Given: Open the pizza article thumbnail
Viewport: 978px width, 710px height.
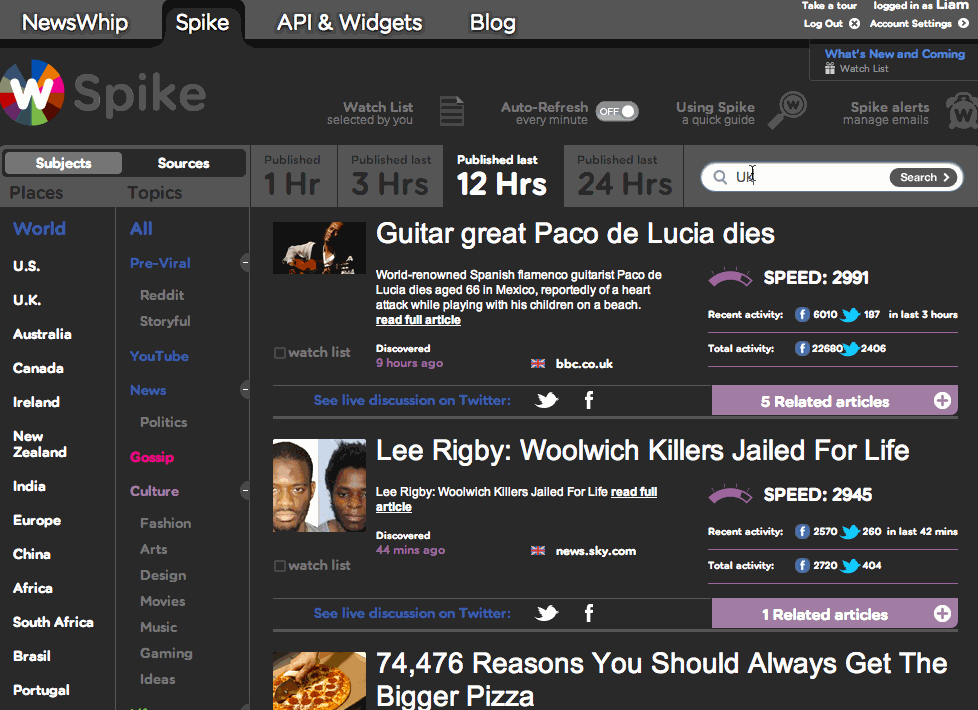Looking at the screenshot, I should click(319, 681).
